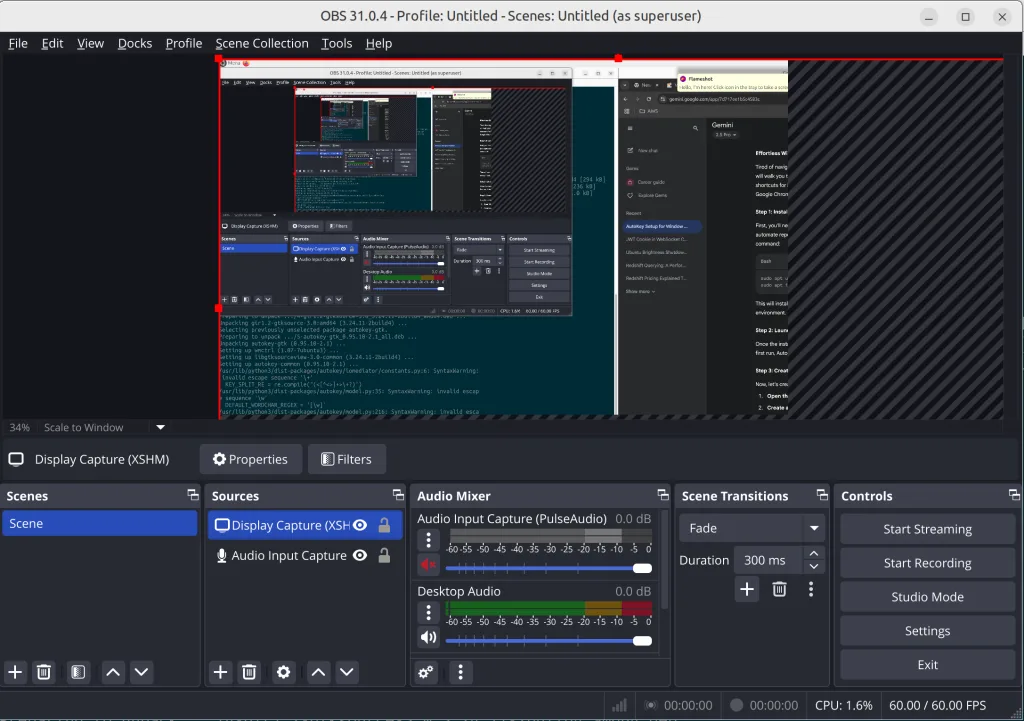The image size is (1024, 721).
Task: Open the Help menu
Action: (379, 43)
